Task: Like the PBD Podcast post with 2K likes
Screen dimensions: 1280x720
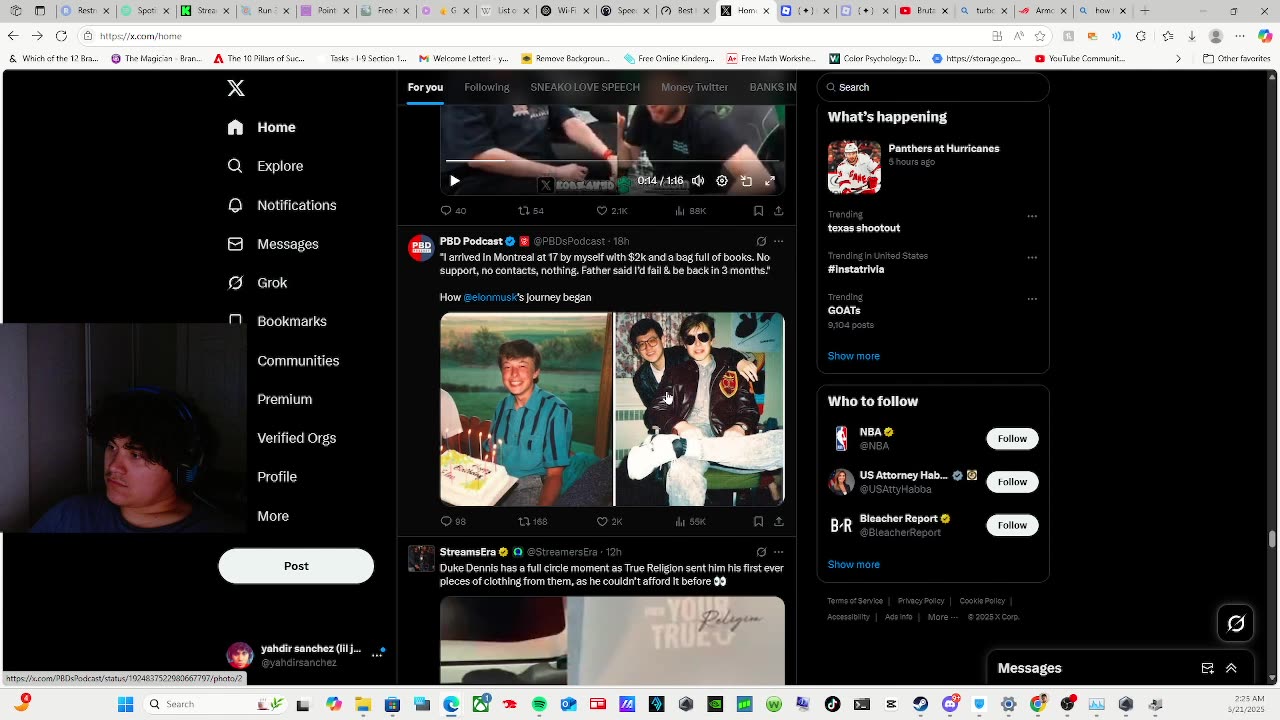Action: tap(610, 522)
